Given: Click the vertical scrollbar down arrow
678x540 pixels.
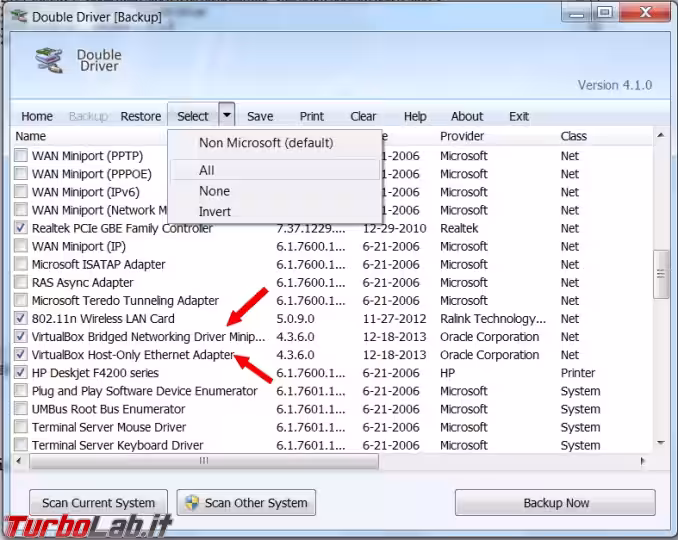Looking at the screenshot, I should (661, 443).
